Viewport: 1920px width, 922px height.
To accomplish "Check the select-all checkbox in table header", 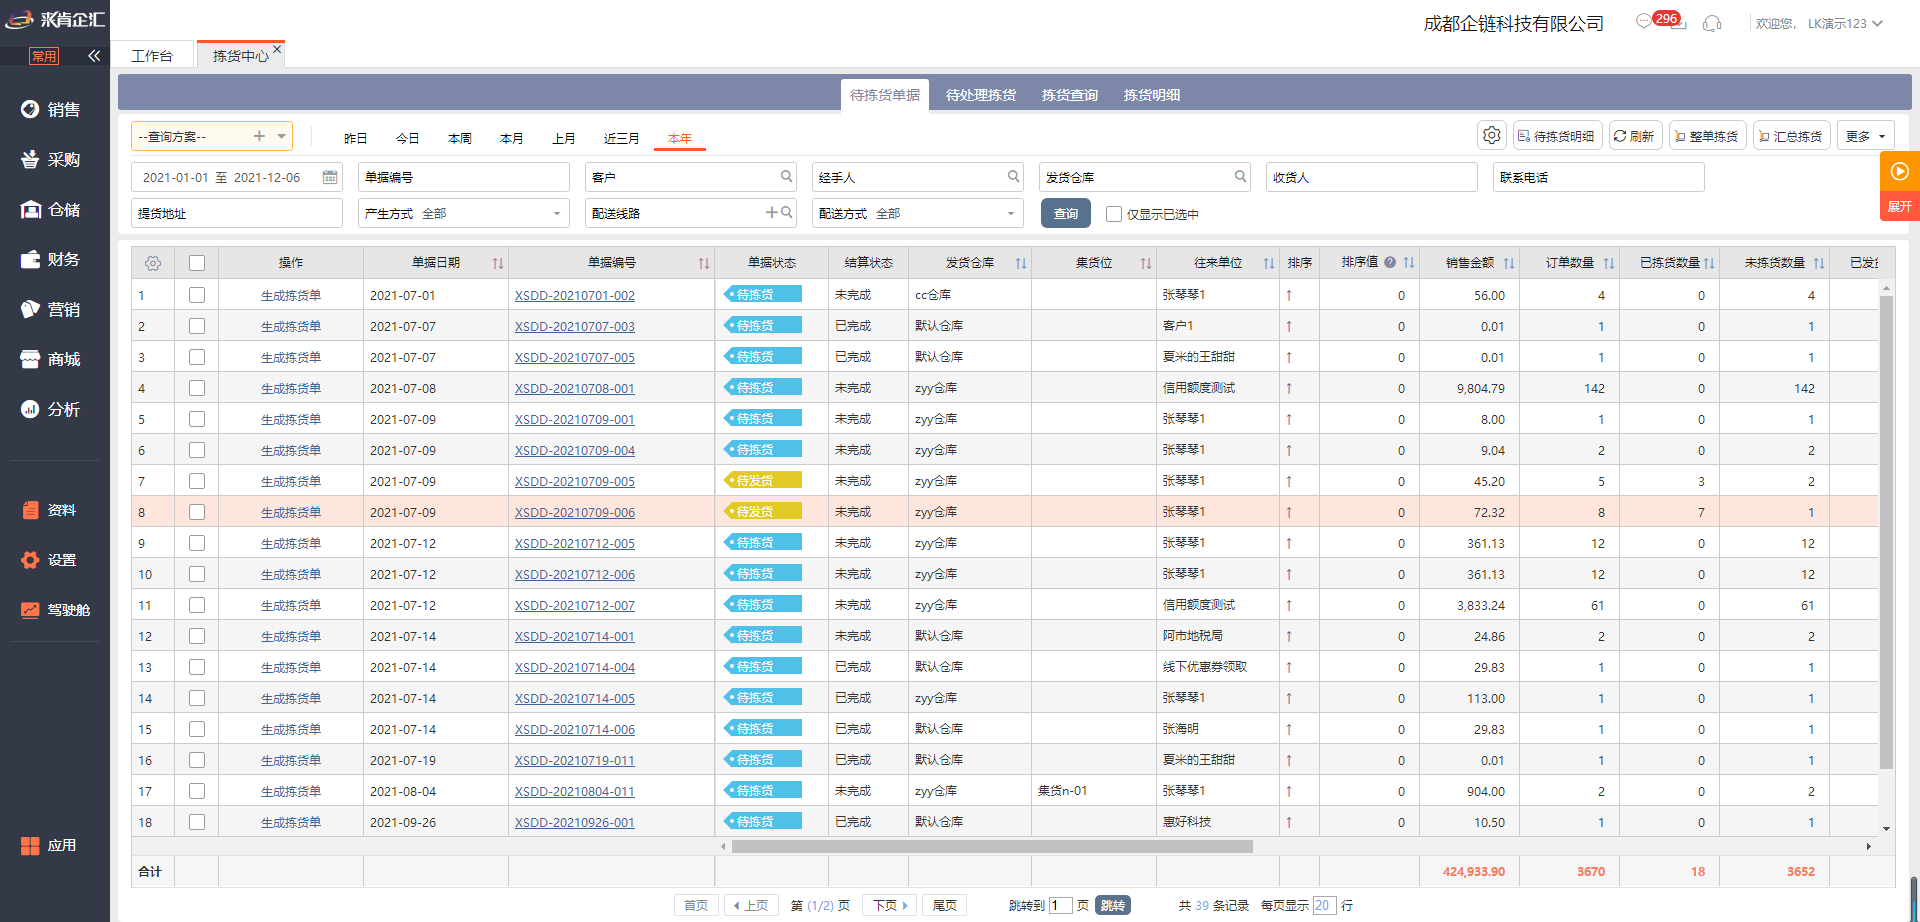I will pos(197,263).
